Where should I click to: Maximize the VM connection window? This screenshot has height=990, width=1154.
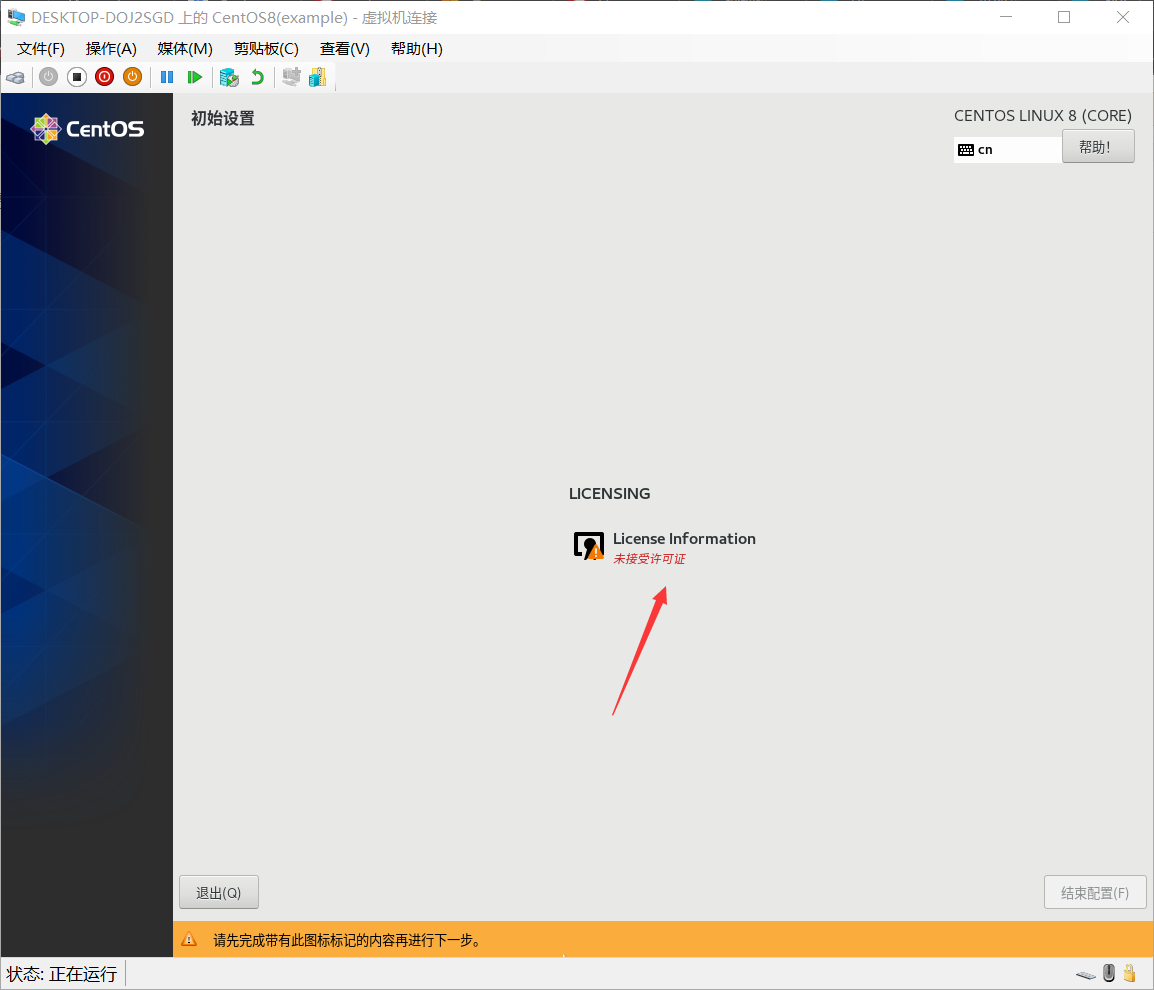1064,17
